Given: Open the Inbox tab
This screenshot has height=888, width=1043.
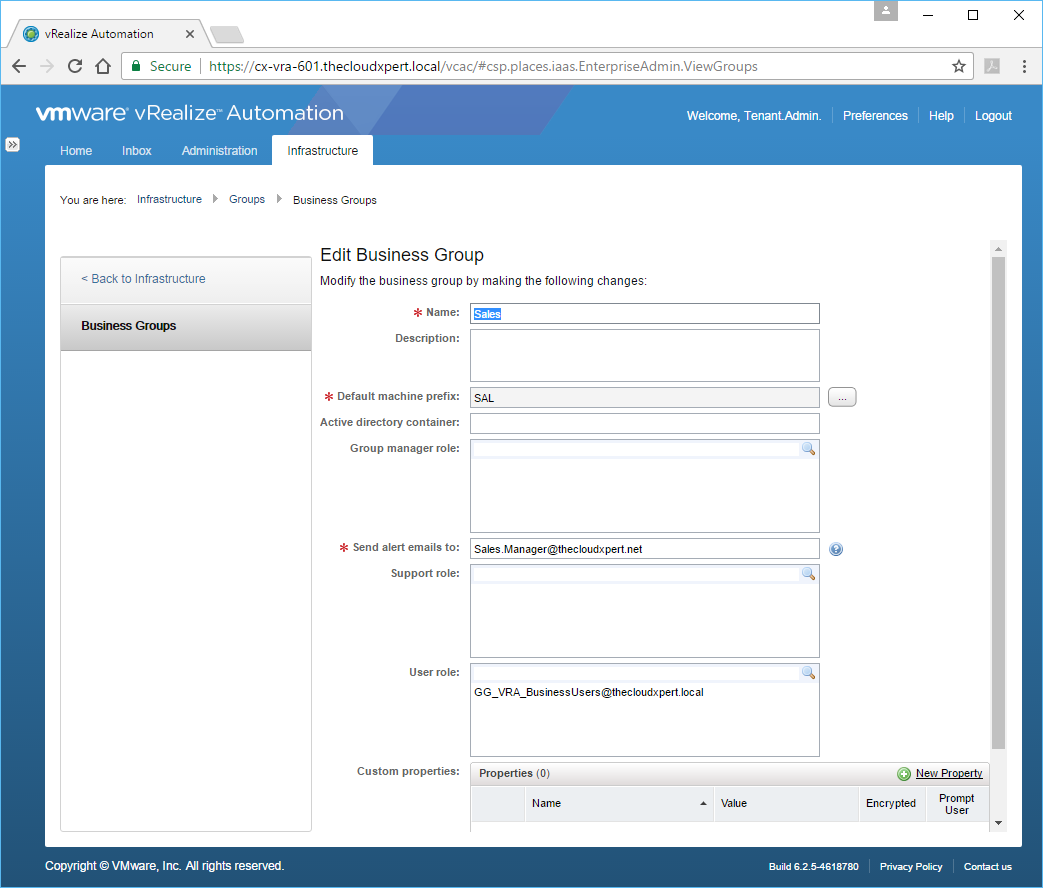Looking at the screenshot, I should tap(137, 151).
